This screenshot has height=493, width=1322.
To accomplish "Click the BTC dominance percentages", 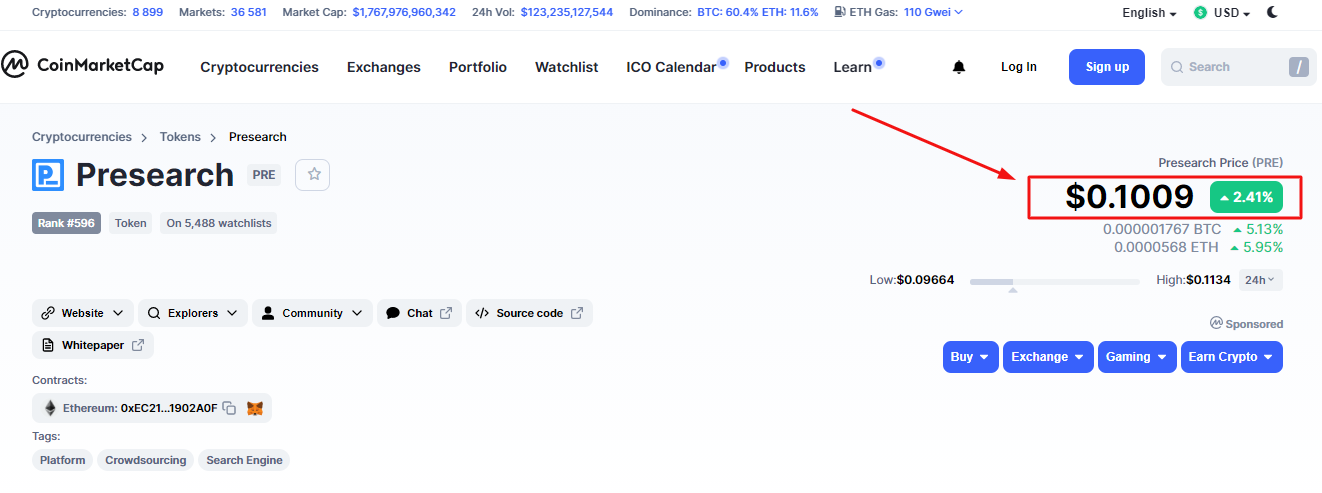I will [757, 12].
